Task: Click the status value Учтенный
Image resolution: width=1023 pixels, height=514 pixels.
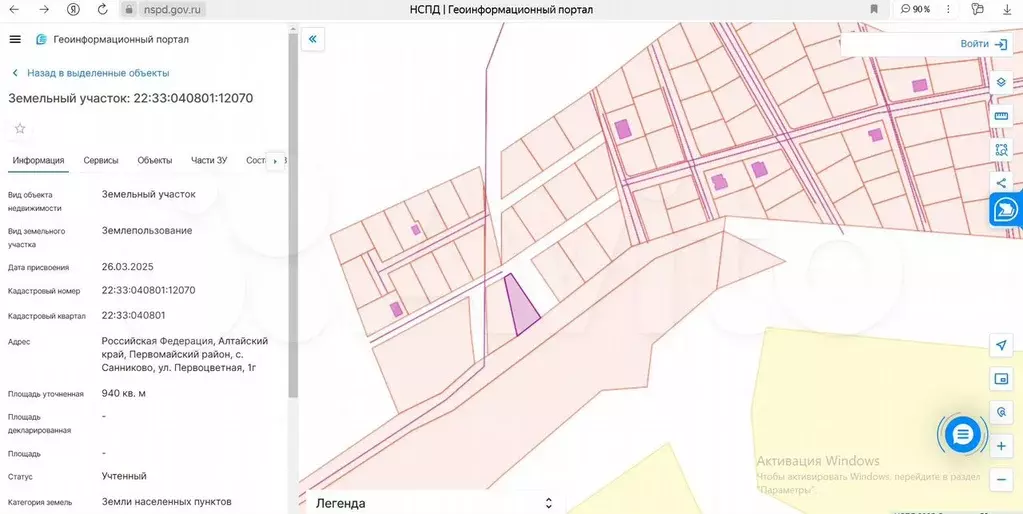Action: tap(124, 476)
